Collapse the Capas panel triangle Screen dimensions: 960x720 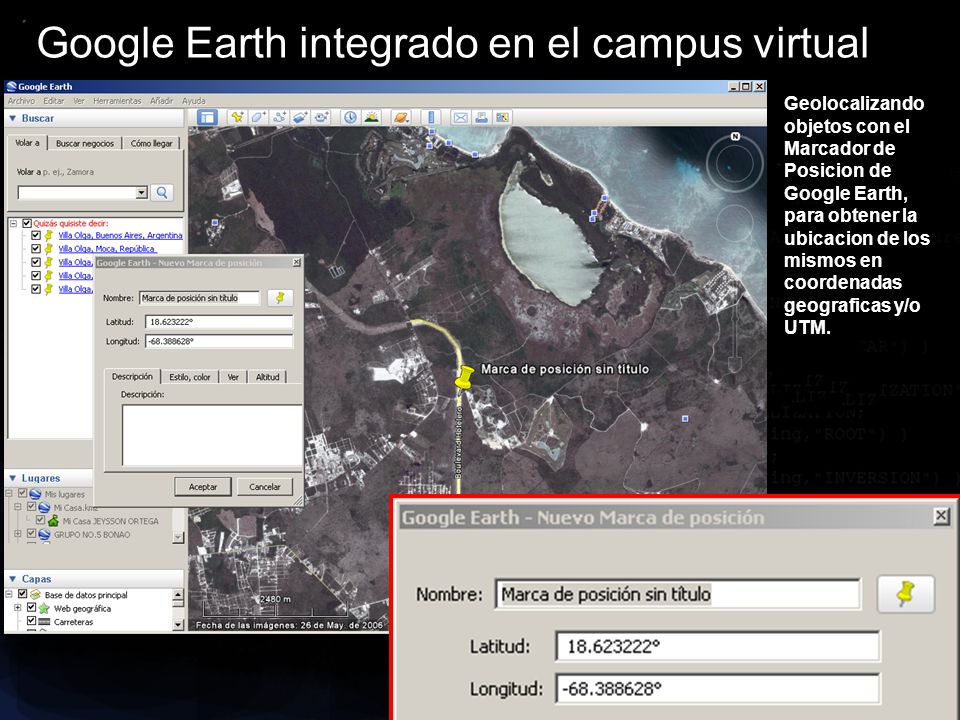tap(12, 579)
